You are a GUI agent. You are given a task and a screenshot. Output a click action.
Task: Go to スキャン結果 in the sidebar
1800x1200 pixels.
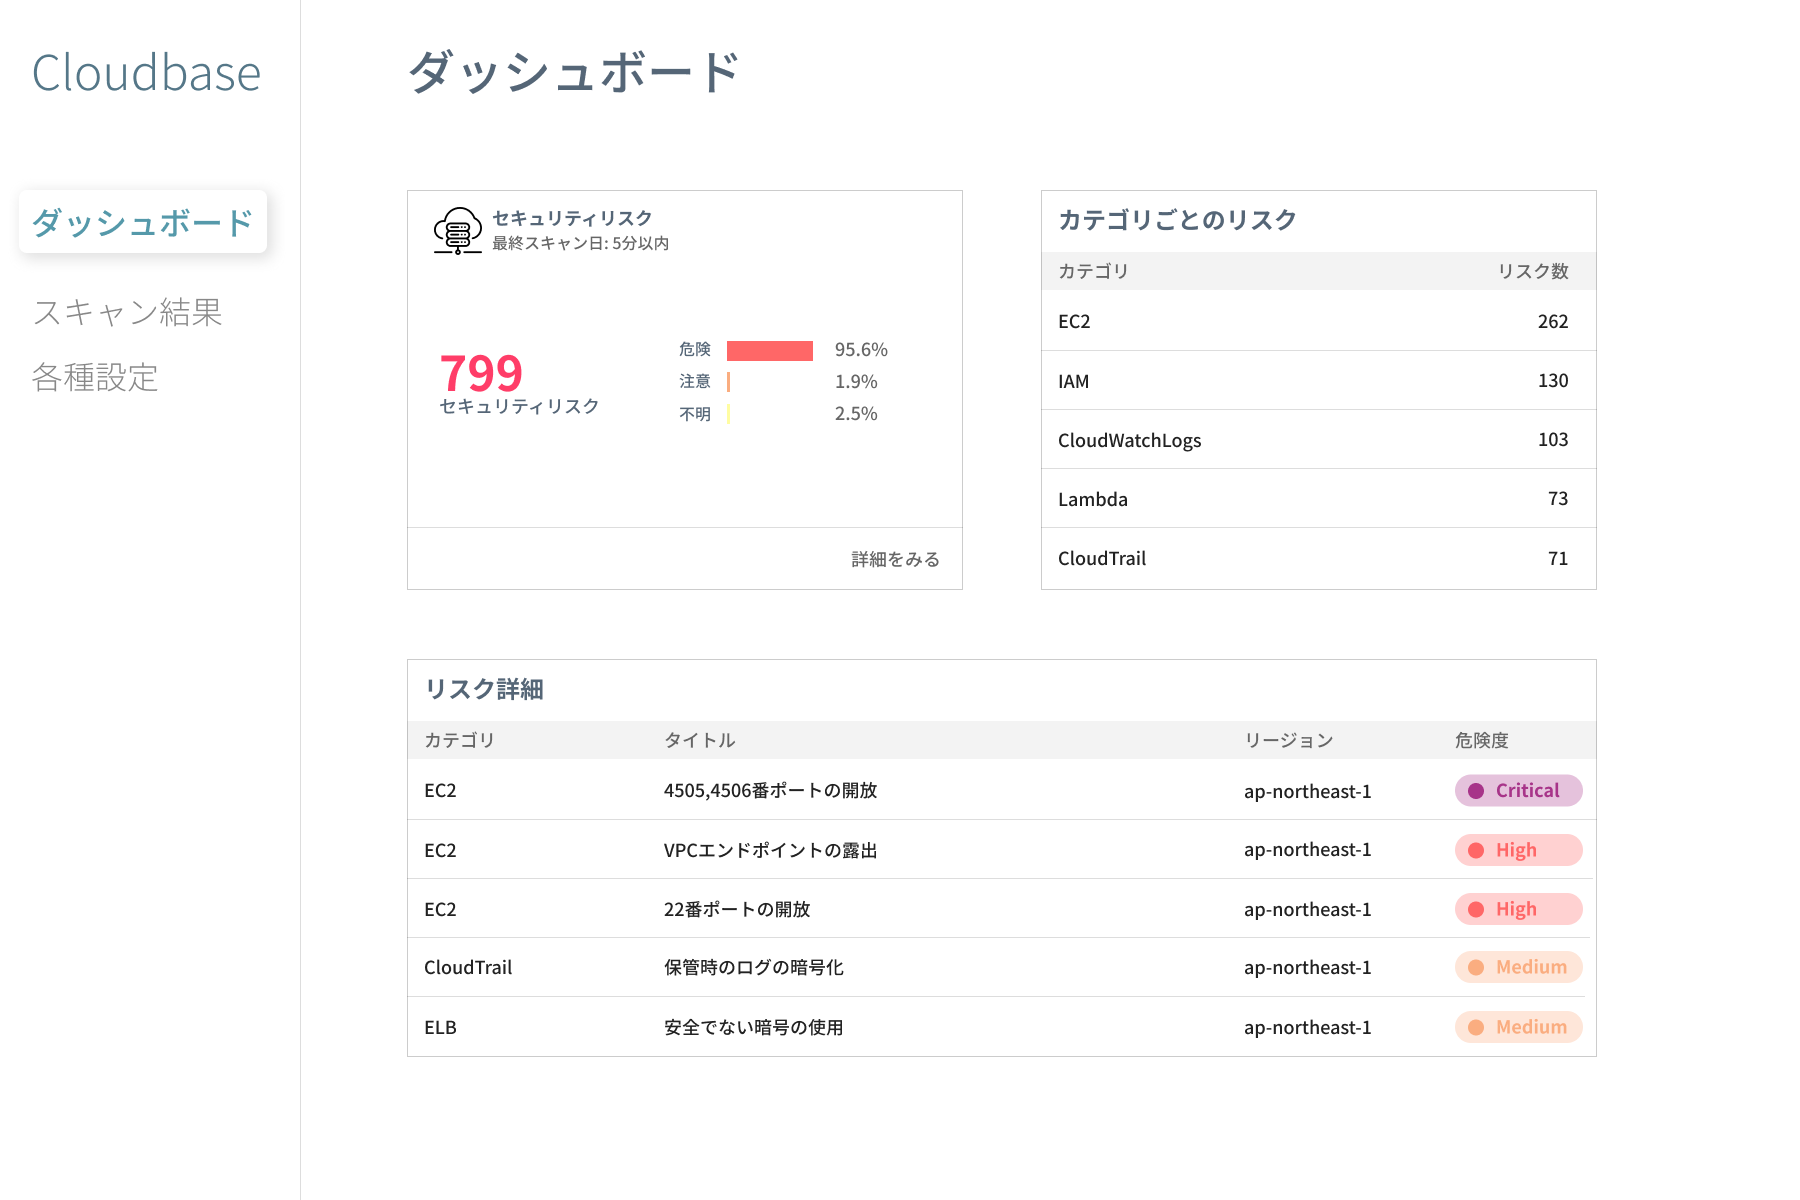coord(127,312)
